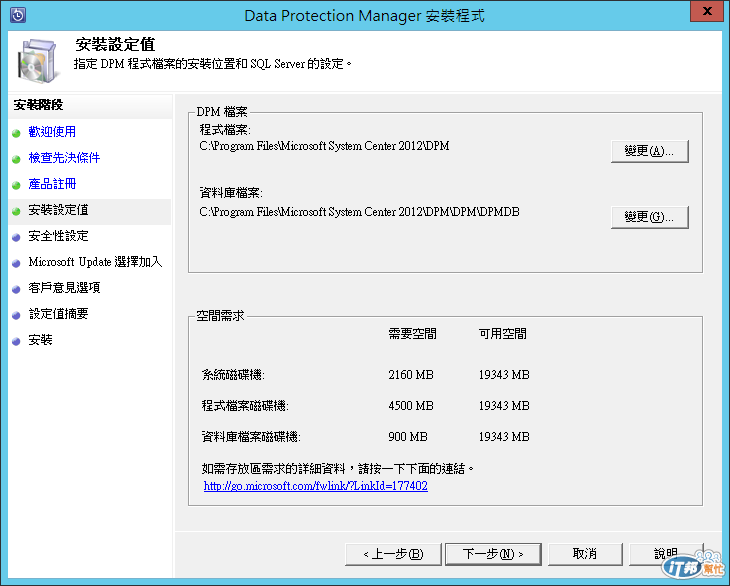Click green bullet beside 產品註冊
This screenshot has height=586, width=730.
[16, 185]
